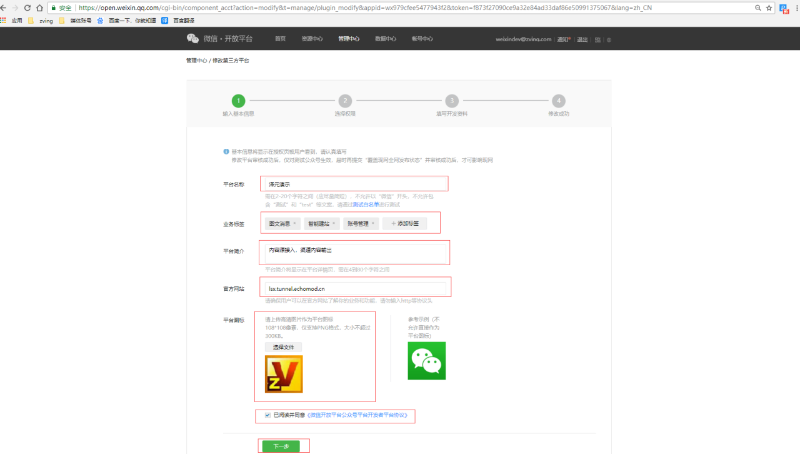Open the zving bookmark folder
Screen dimensions: 800x454
pyautogui.click(x=41, y=20)
